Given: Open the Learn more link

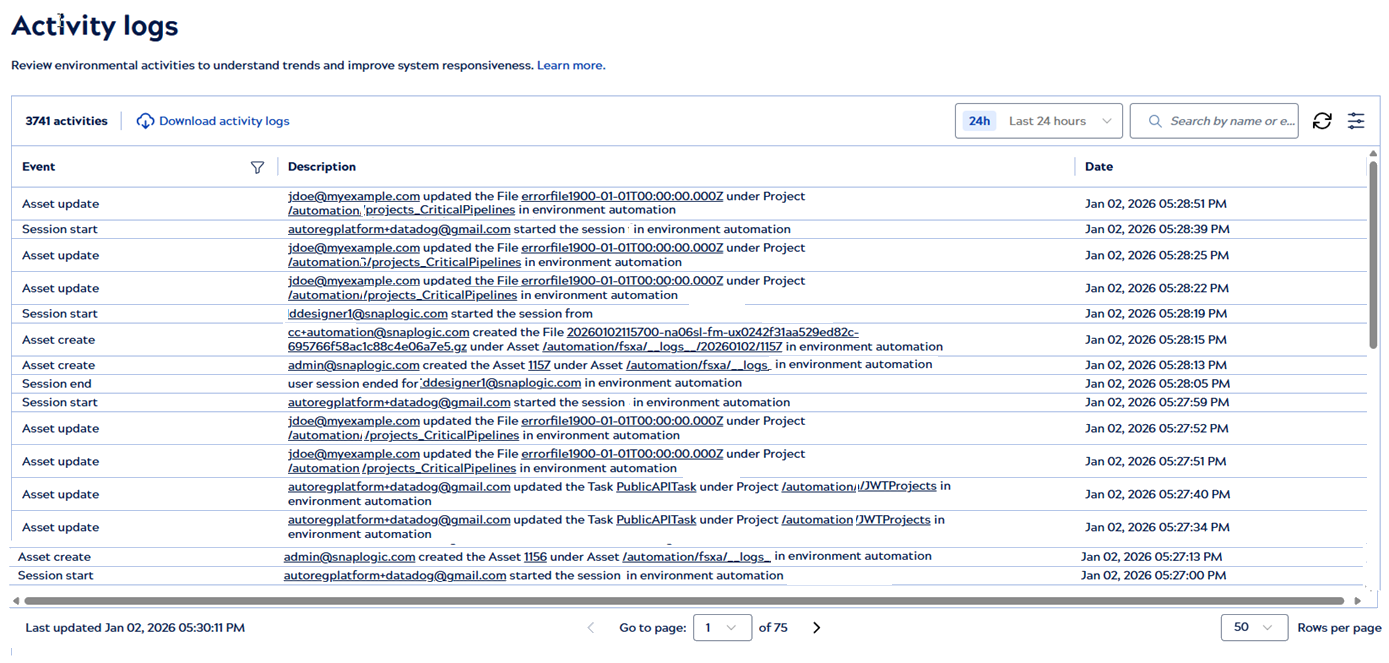Looking at the screenshot, I should pos(570,65).
